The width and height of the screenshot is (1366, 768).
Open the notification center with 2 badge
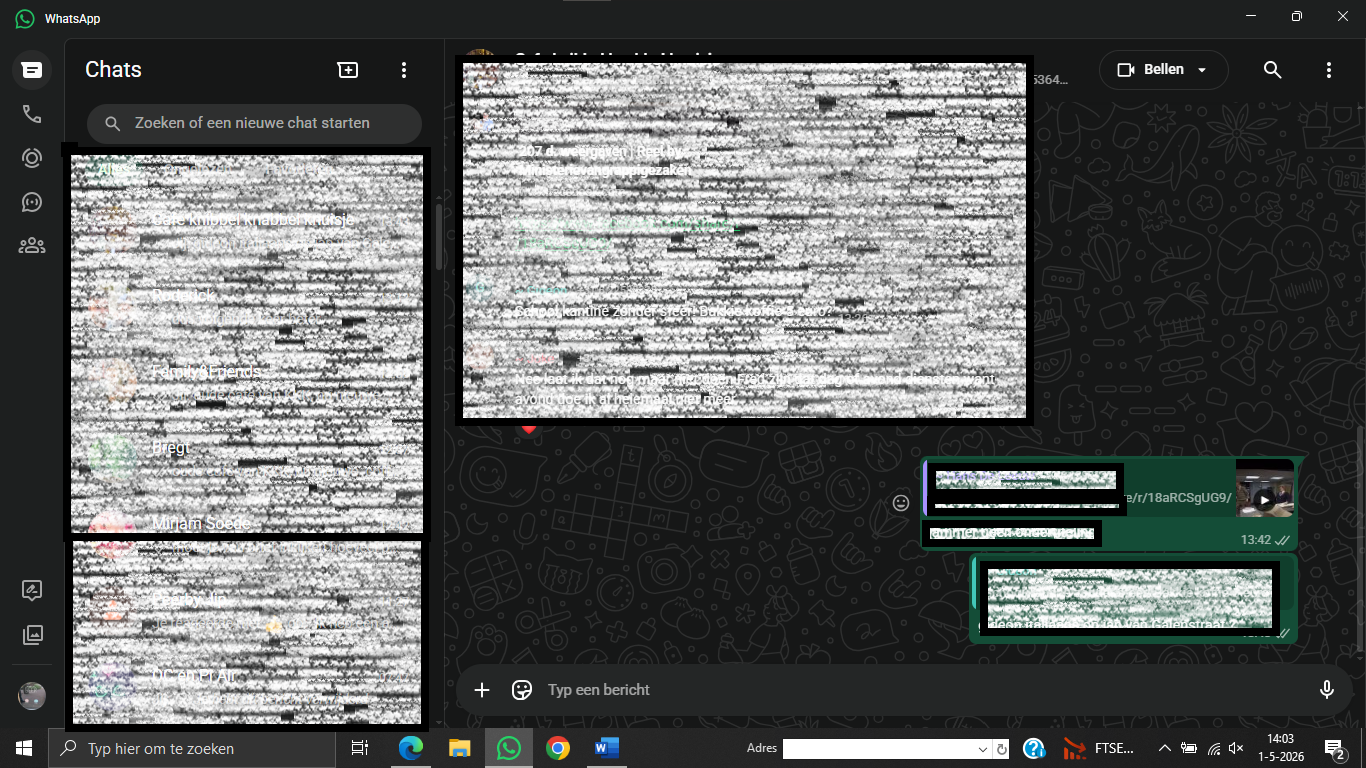1333,748
